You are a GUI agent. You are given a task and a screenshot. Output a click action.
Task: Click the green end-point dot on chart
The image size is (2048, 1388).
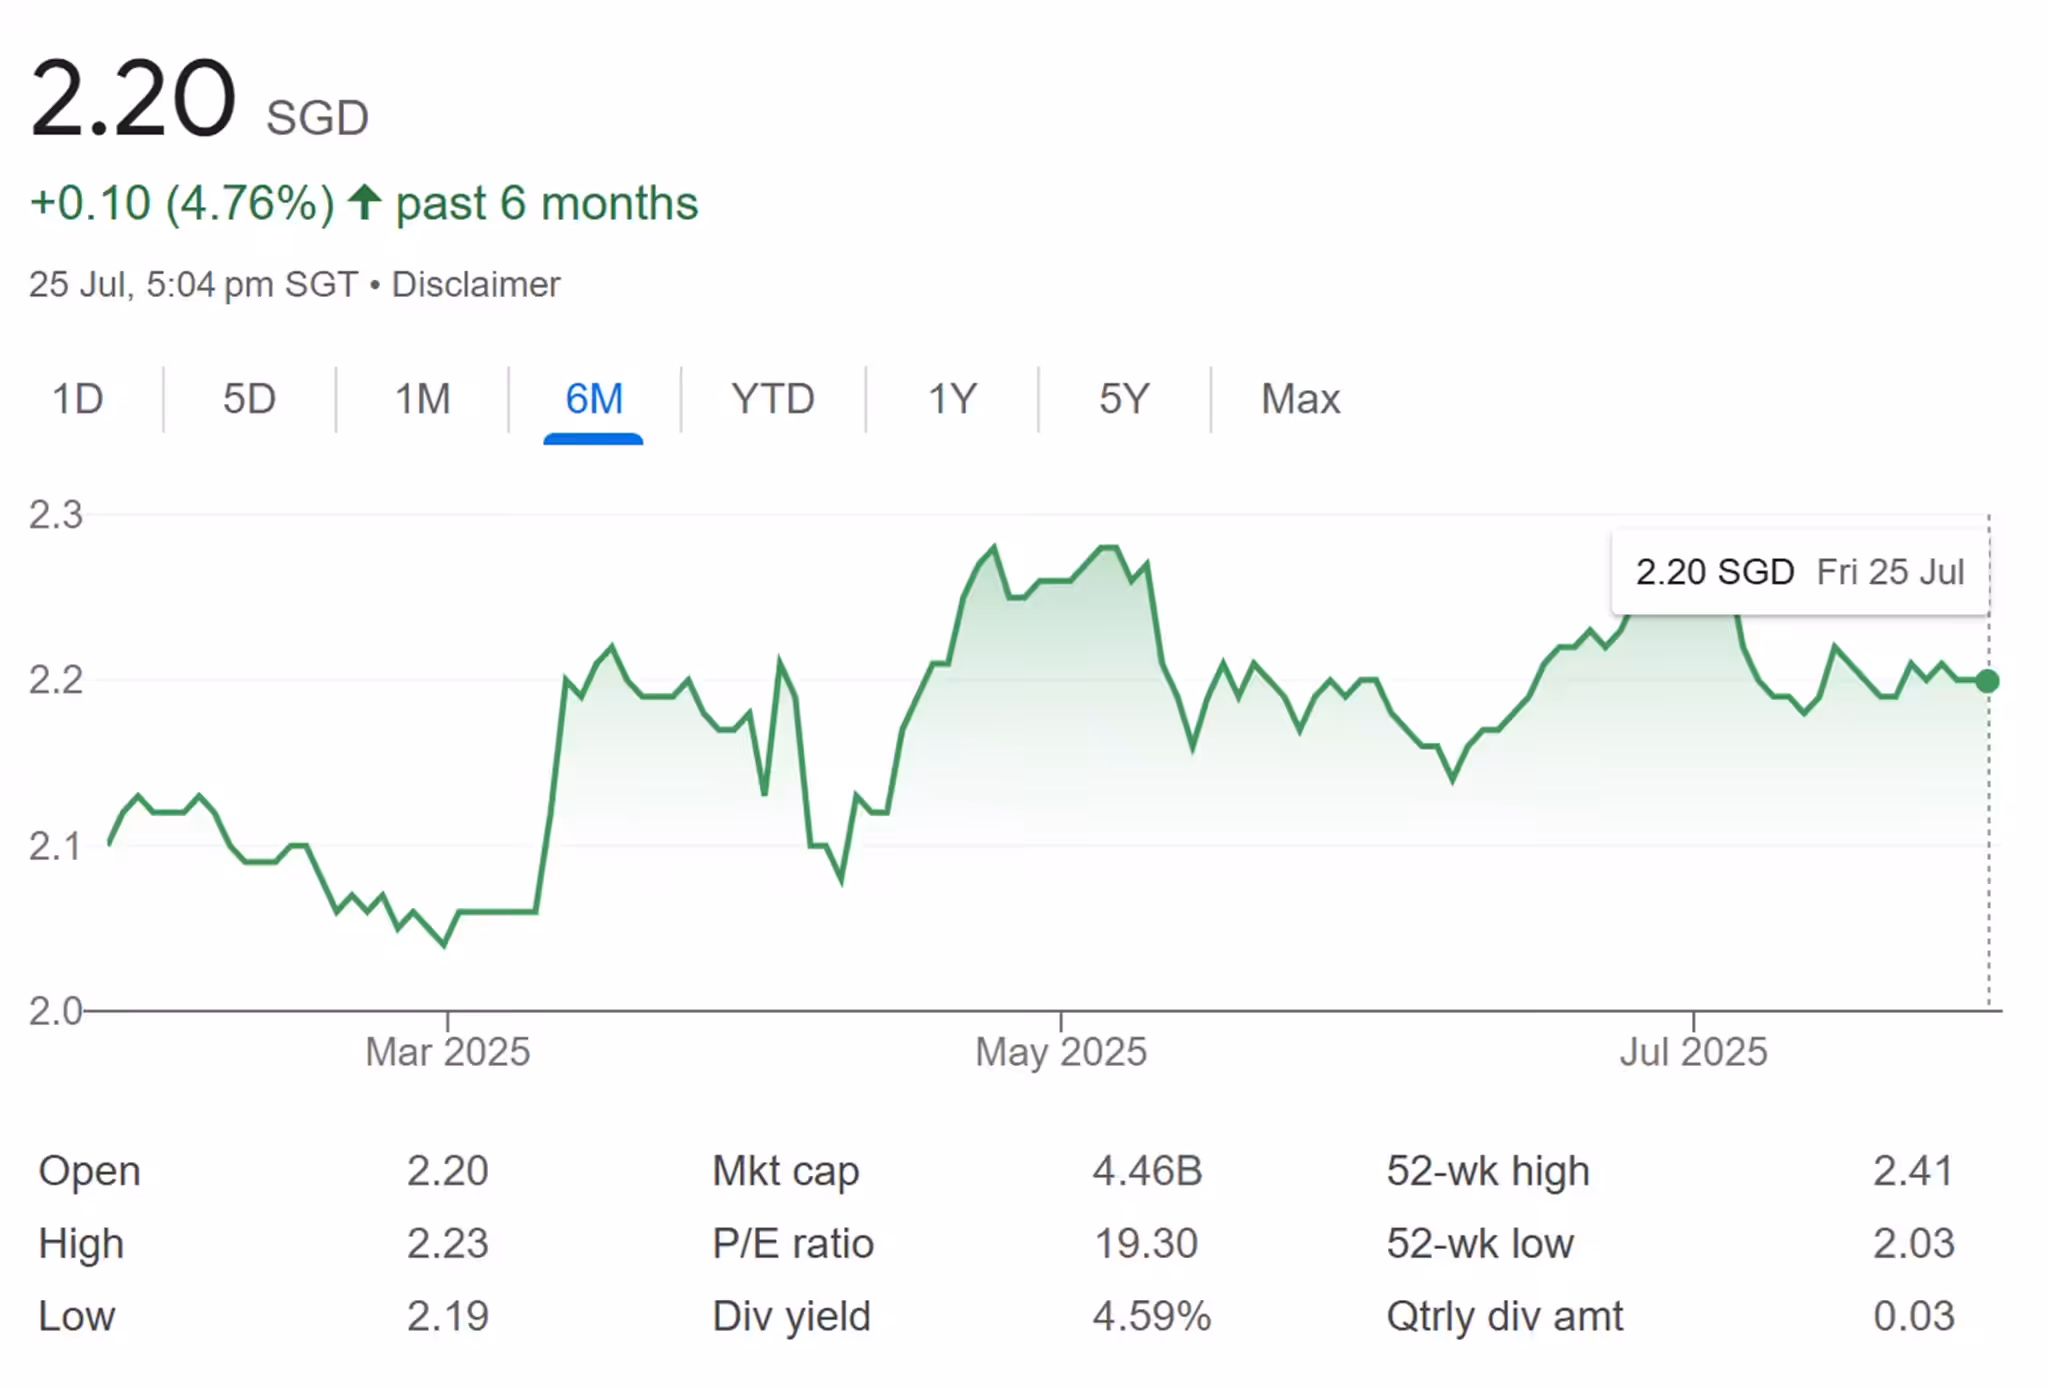(1987, 681)
